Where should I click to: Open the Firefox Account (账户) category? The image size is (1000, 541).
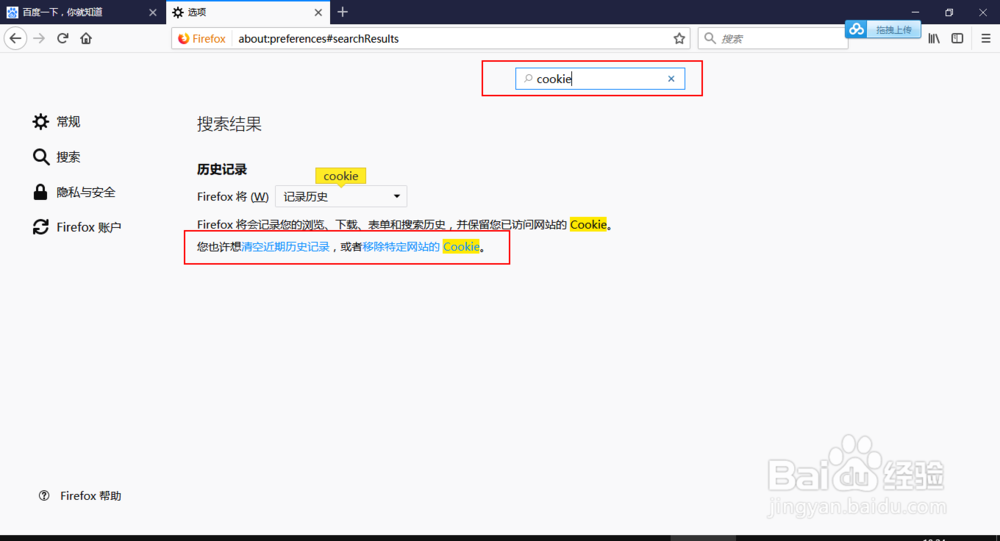point(77,227)
